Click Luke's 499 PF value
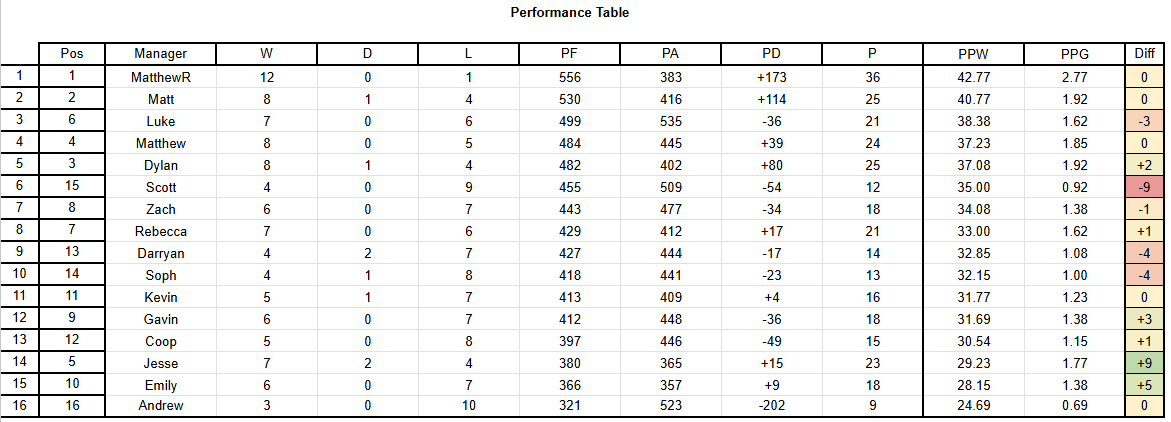This screenshot has height=422, width=1171. (569, 121)
